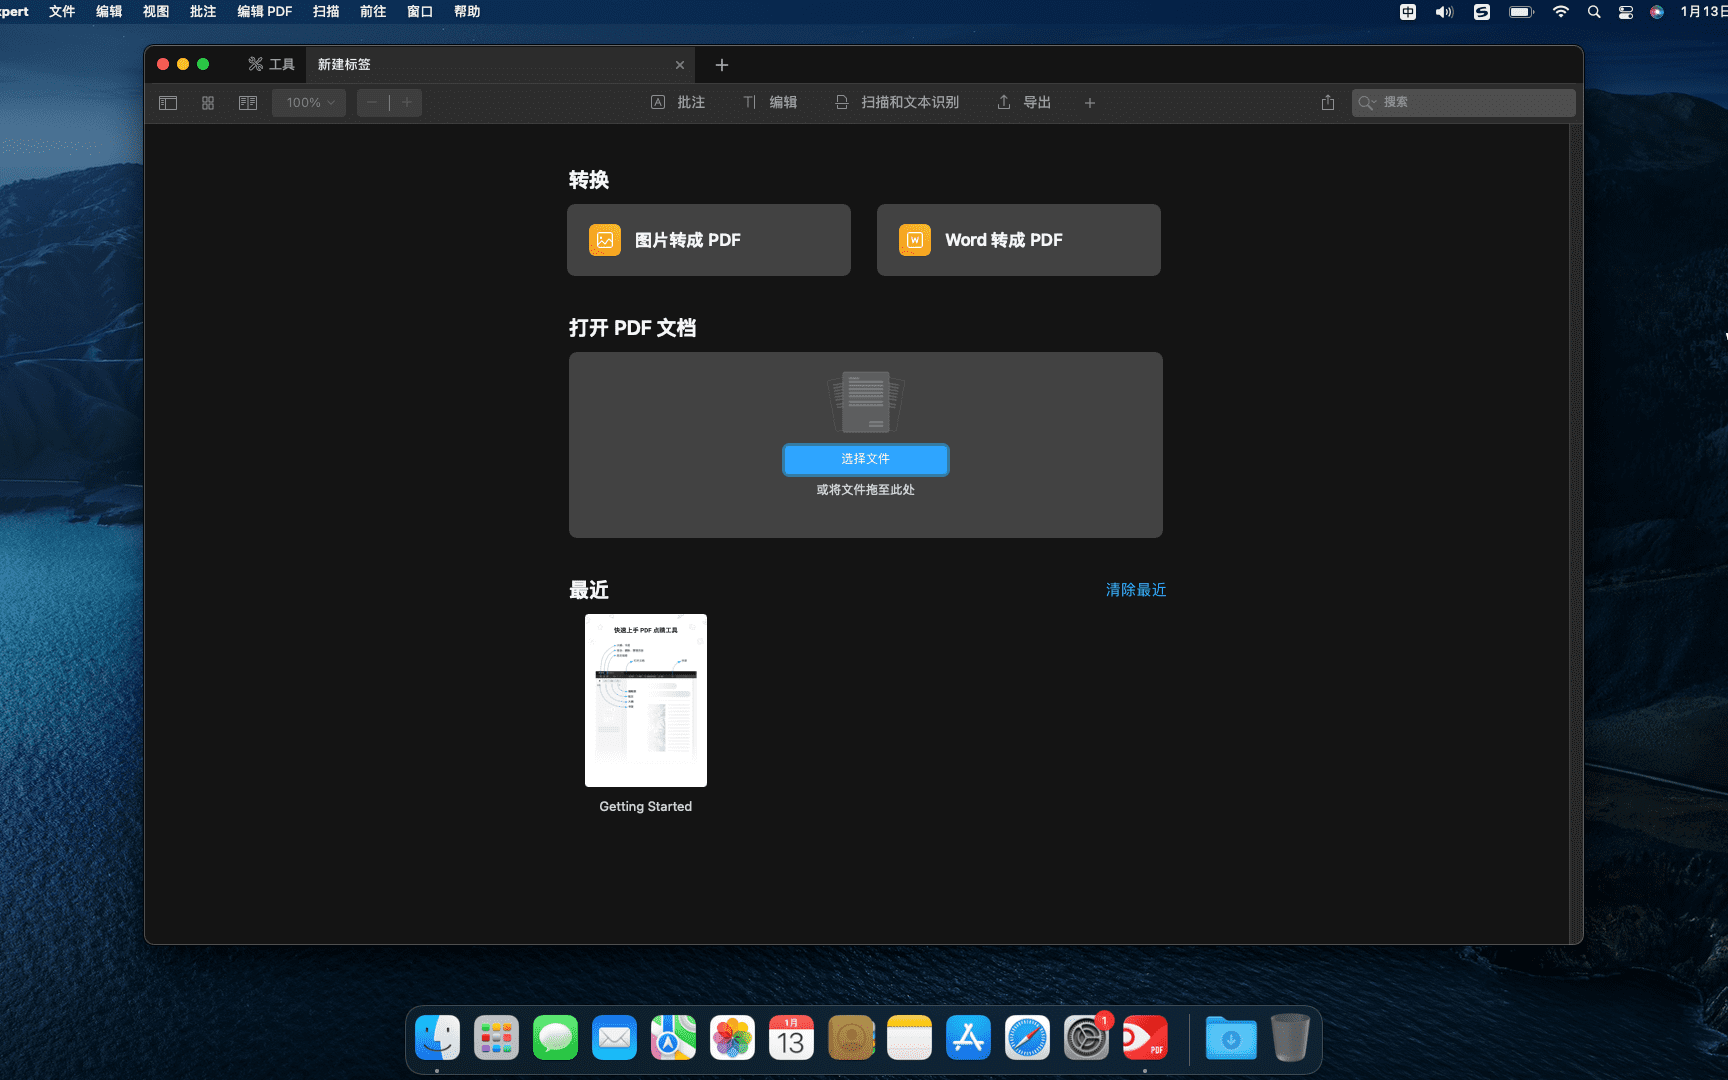Click the 导出 export toolbar button
This screenshot has height=1080, width=1728.
pos(1024,103)
